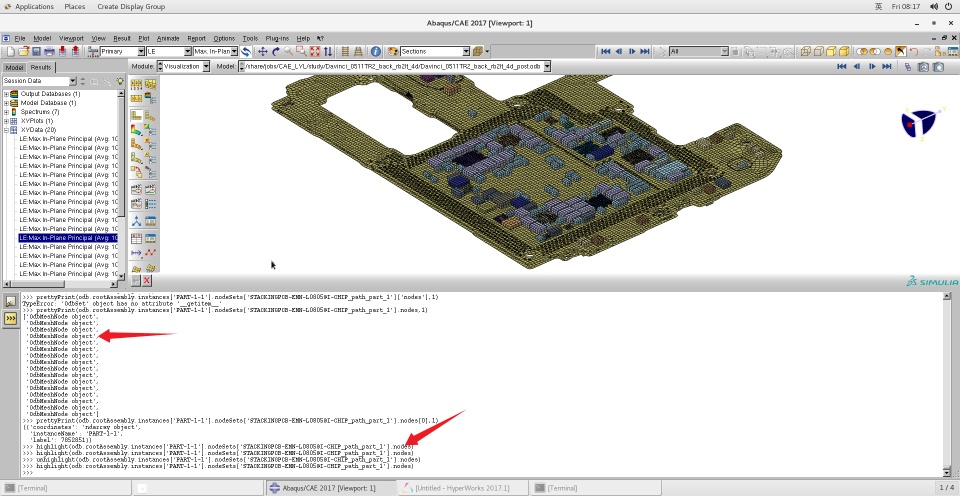
Task: Auto-fit view red arrows icon
Action: (315, 51)
